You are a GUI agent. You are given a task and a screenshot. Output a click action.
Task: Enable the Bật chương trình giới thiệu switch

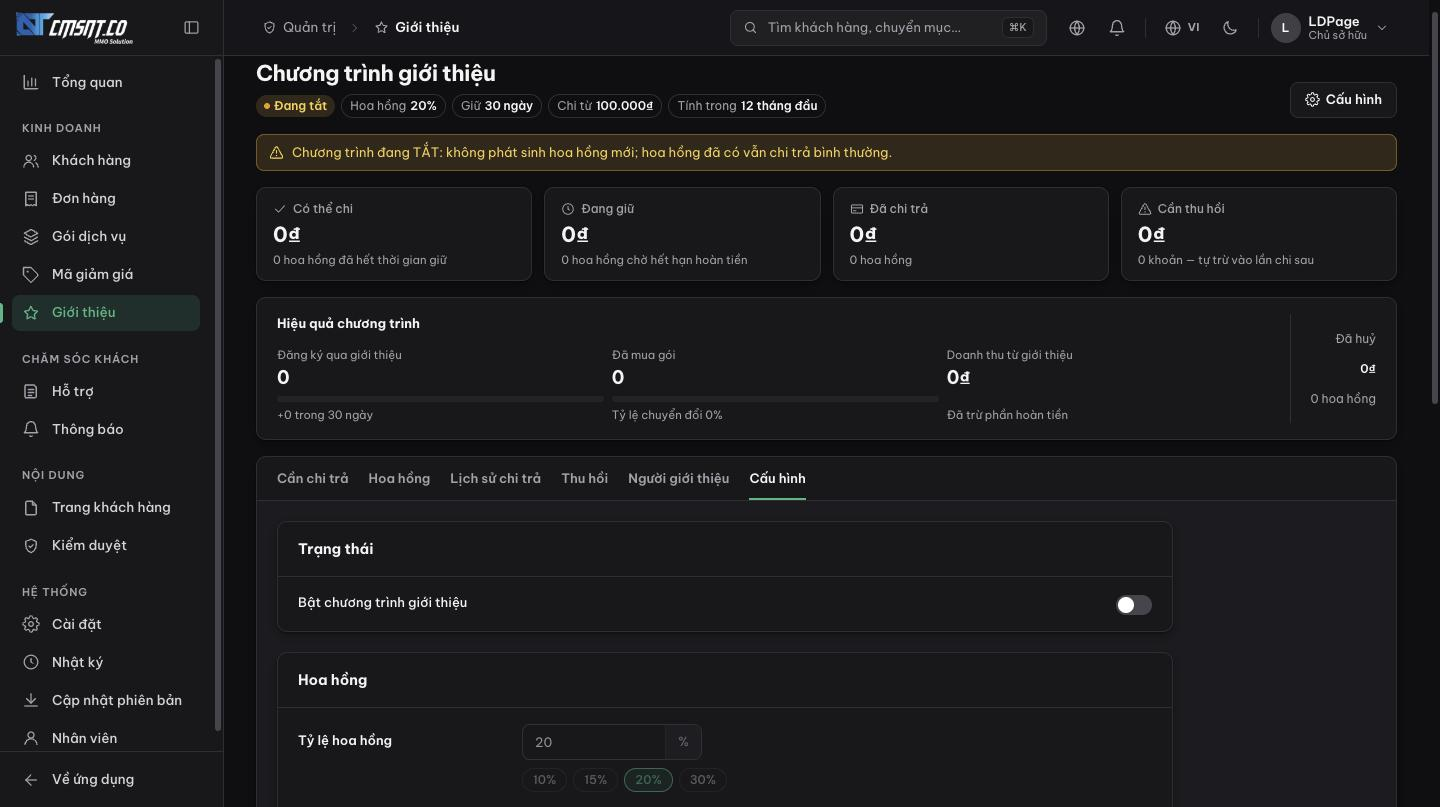pos(1134,605)
